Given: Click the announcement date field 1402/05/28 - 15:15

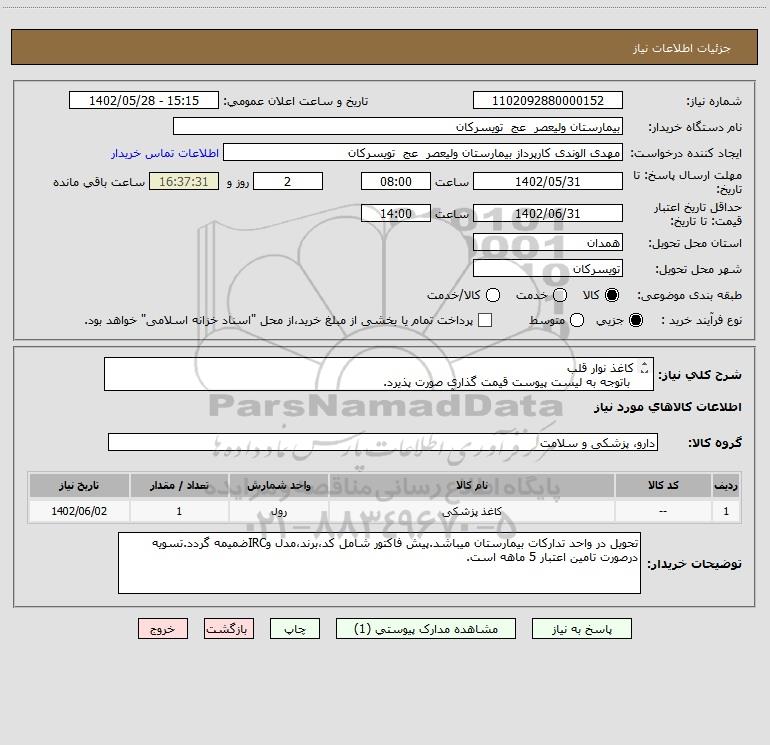Looking at the screenshot, I should 144,100.
